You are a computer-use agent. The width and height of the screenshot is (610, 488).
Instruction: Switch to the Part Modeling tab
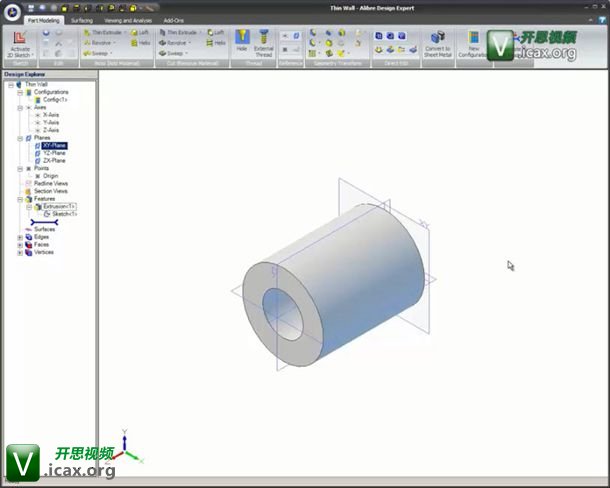(44, 20)
